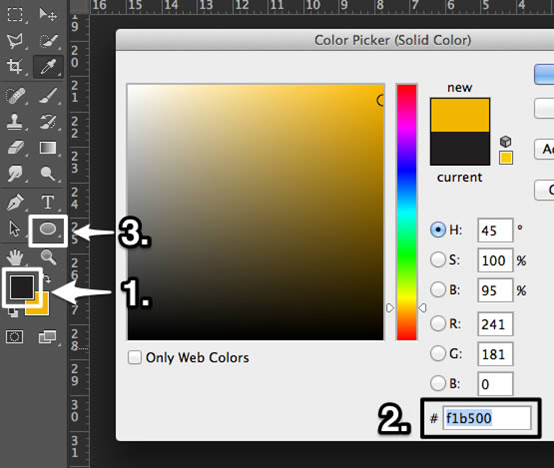Click the new yellow color preview

point(460,115)
